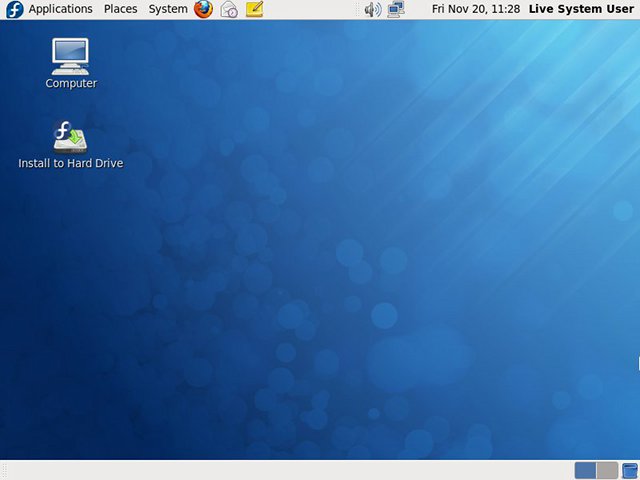The width and height of the screenshot is (640, 480).
Task: Launch Firefox web browser from panel
Action: (x=203, y=9)
